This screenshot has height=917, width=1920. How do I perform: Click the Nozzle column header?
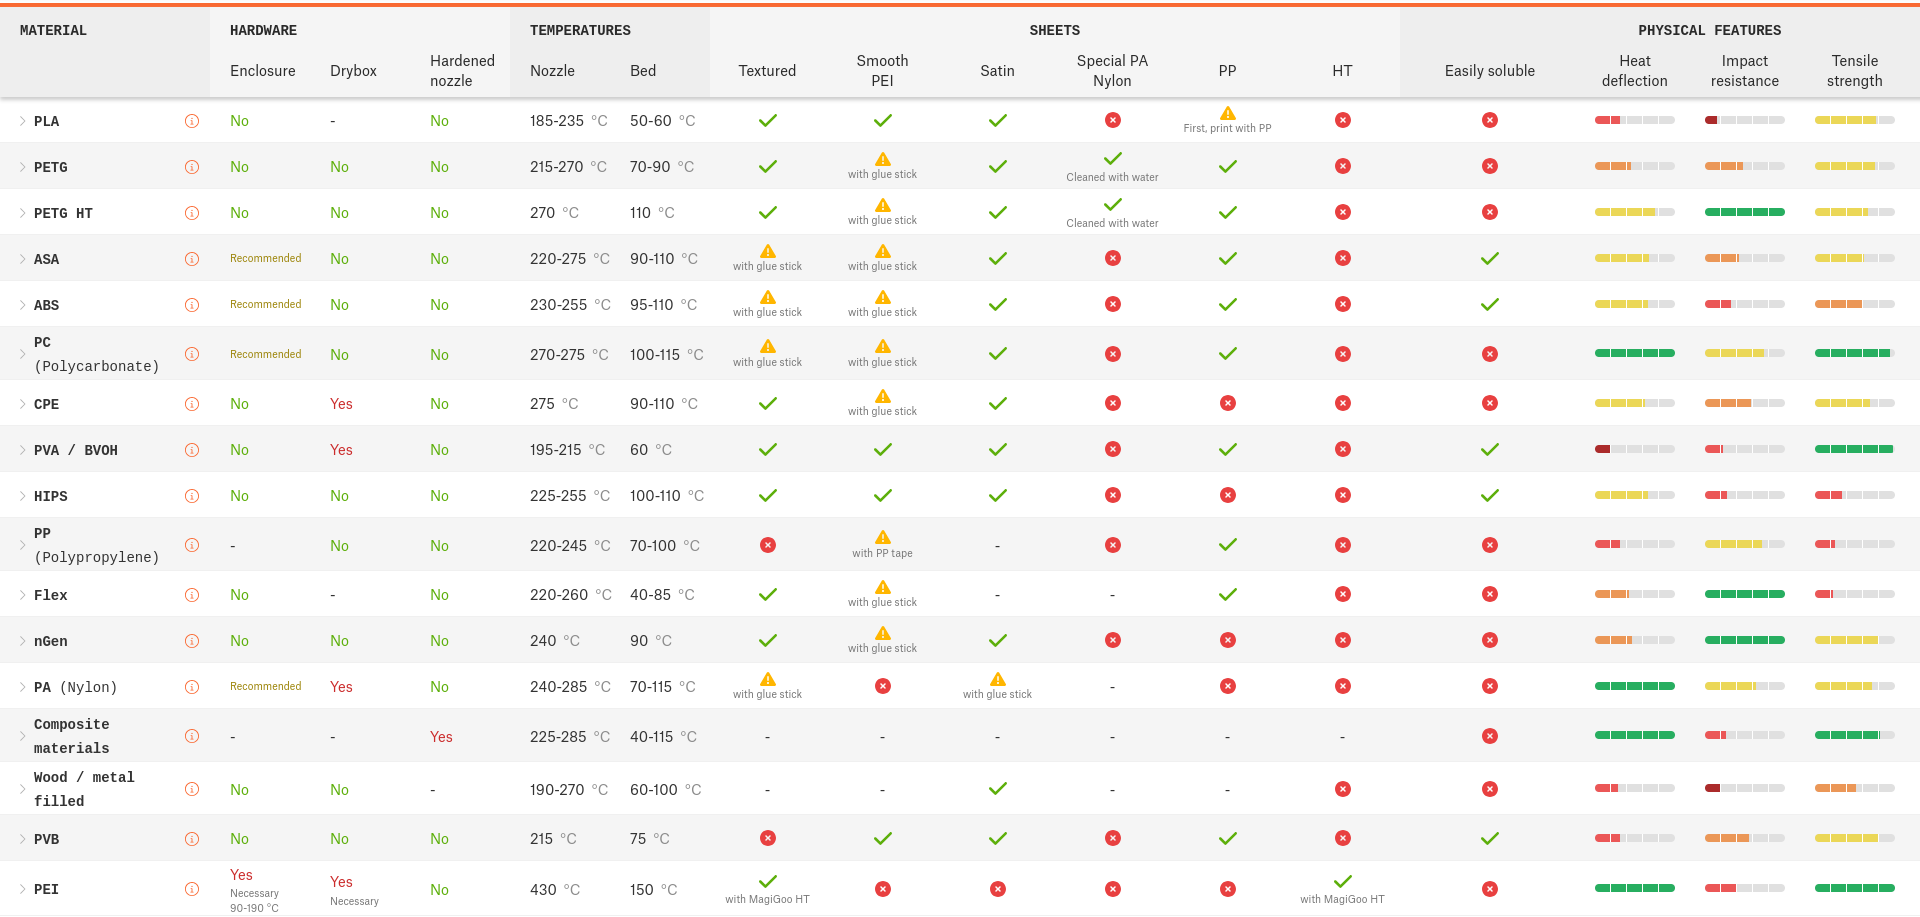click(552, 71)
